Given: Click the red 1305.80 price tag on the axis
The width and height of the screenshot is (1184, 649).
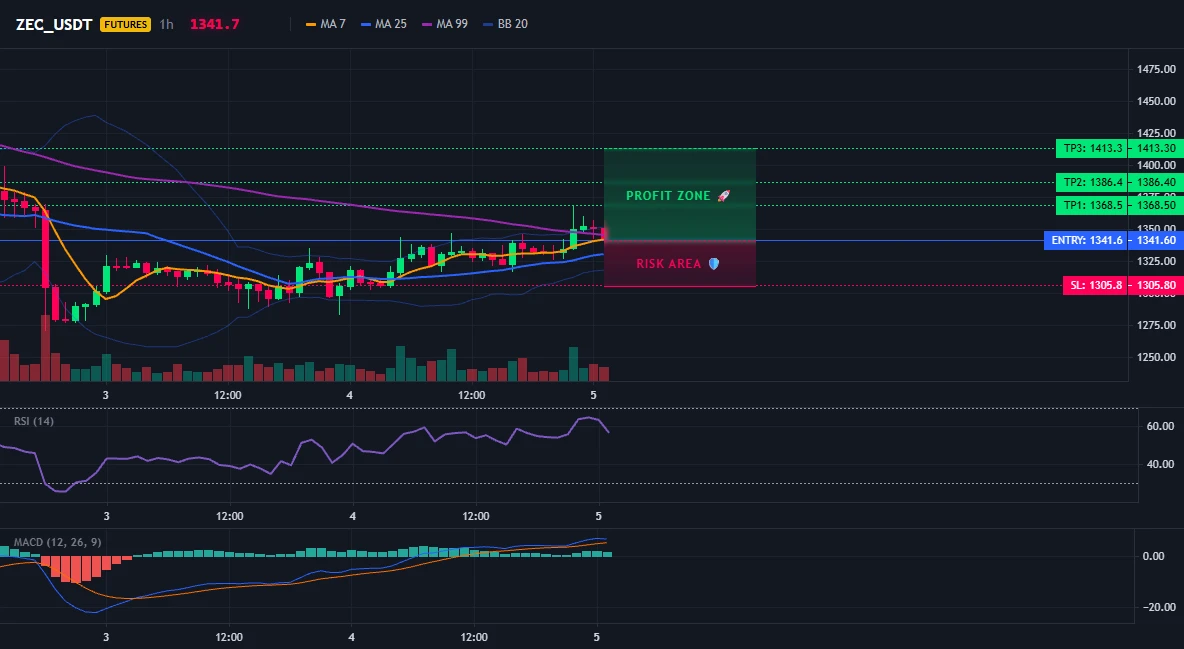Looking at the screenshot, I should (x=1156, y=286).
